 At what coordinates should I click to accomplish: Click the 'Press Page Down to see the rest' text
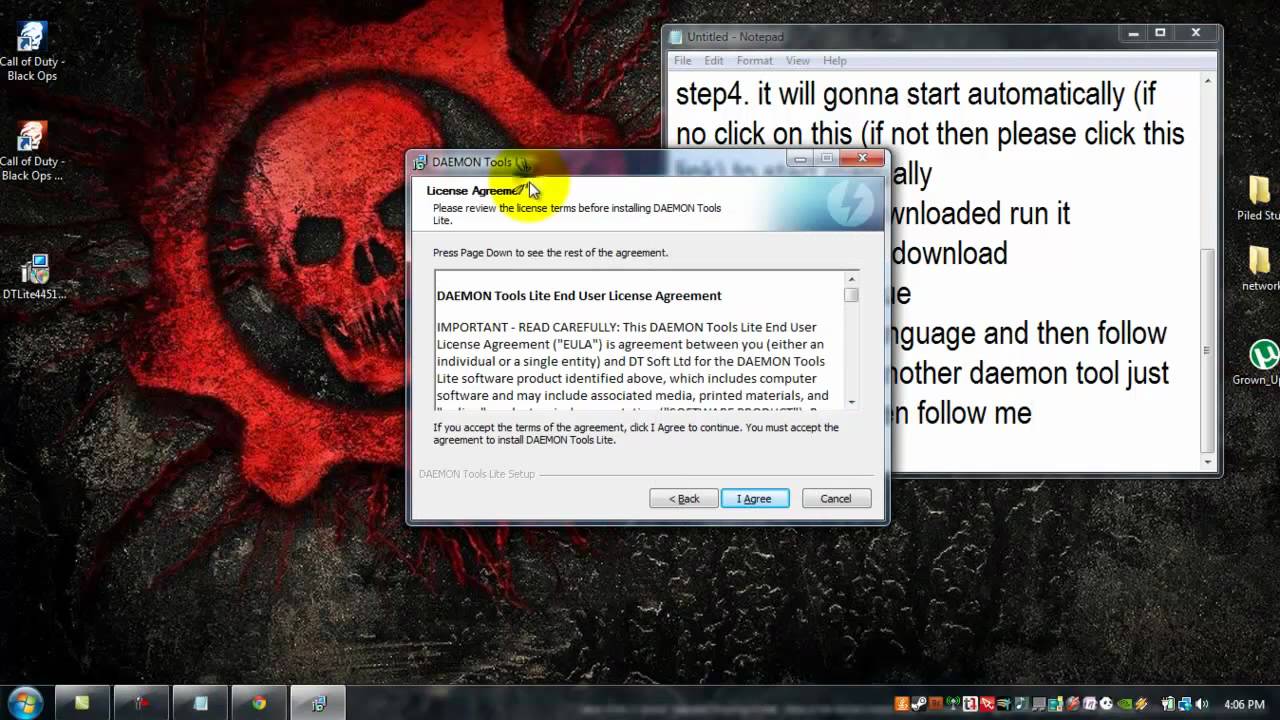pyautogui.click(x=550, y=252)
